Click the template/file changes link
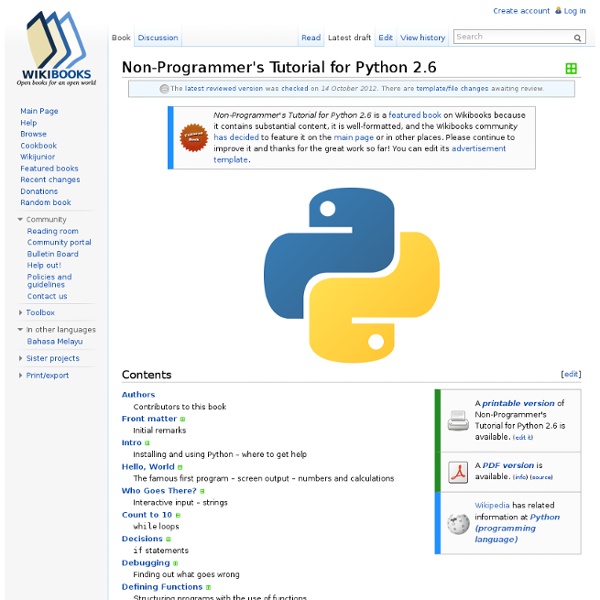The height and width of the screenshot is (600, 600). (x=452, y=88)
